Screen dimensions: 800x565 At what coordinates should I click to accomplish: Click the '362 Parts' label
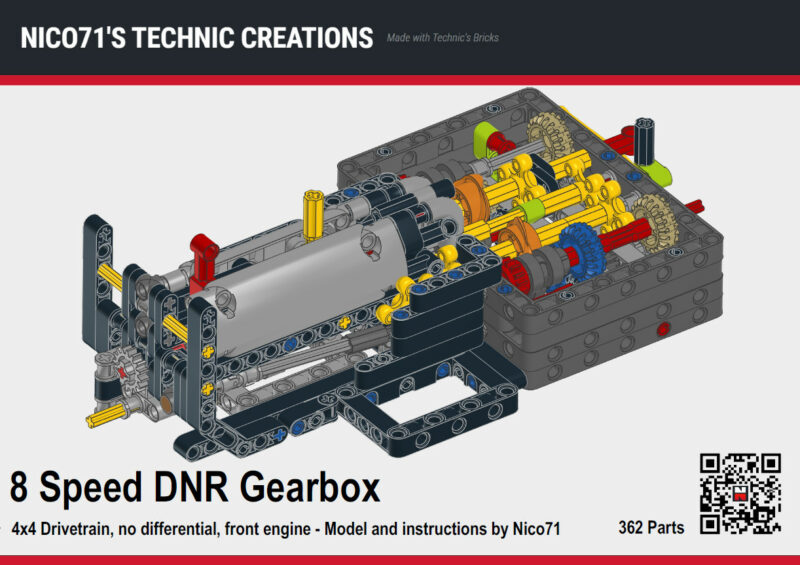[x=651, y=527]
